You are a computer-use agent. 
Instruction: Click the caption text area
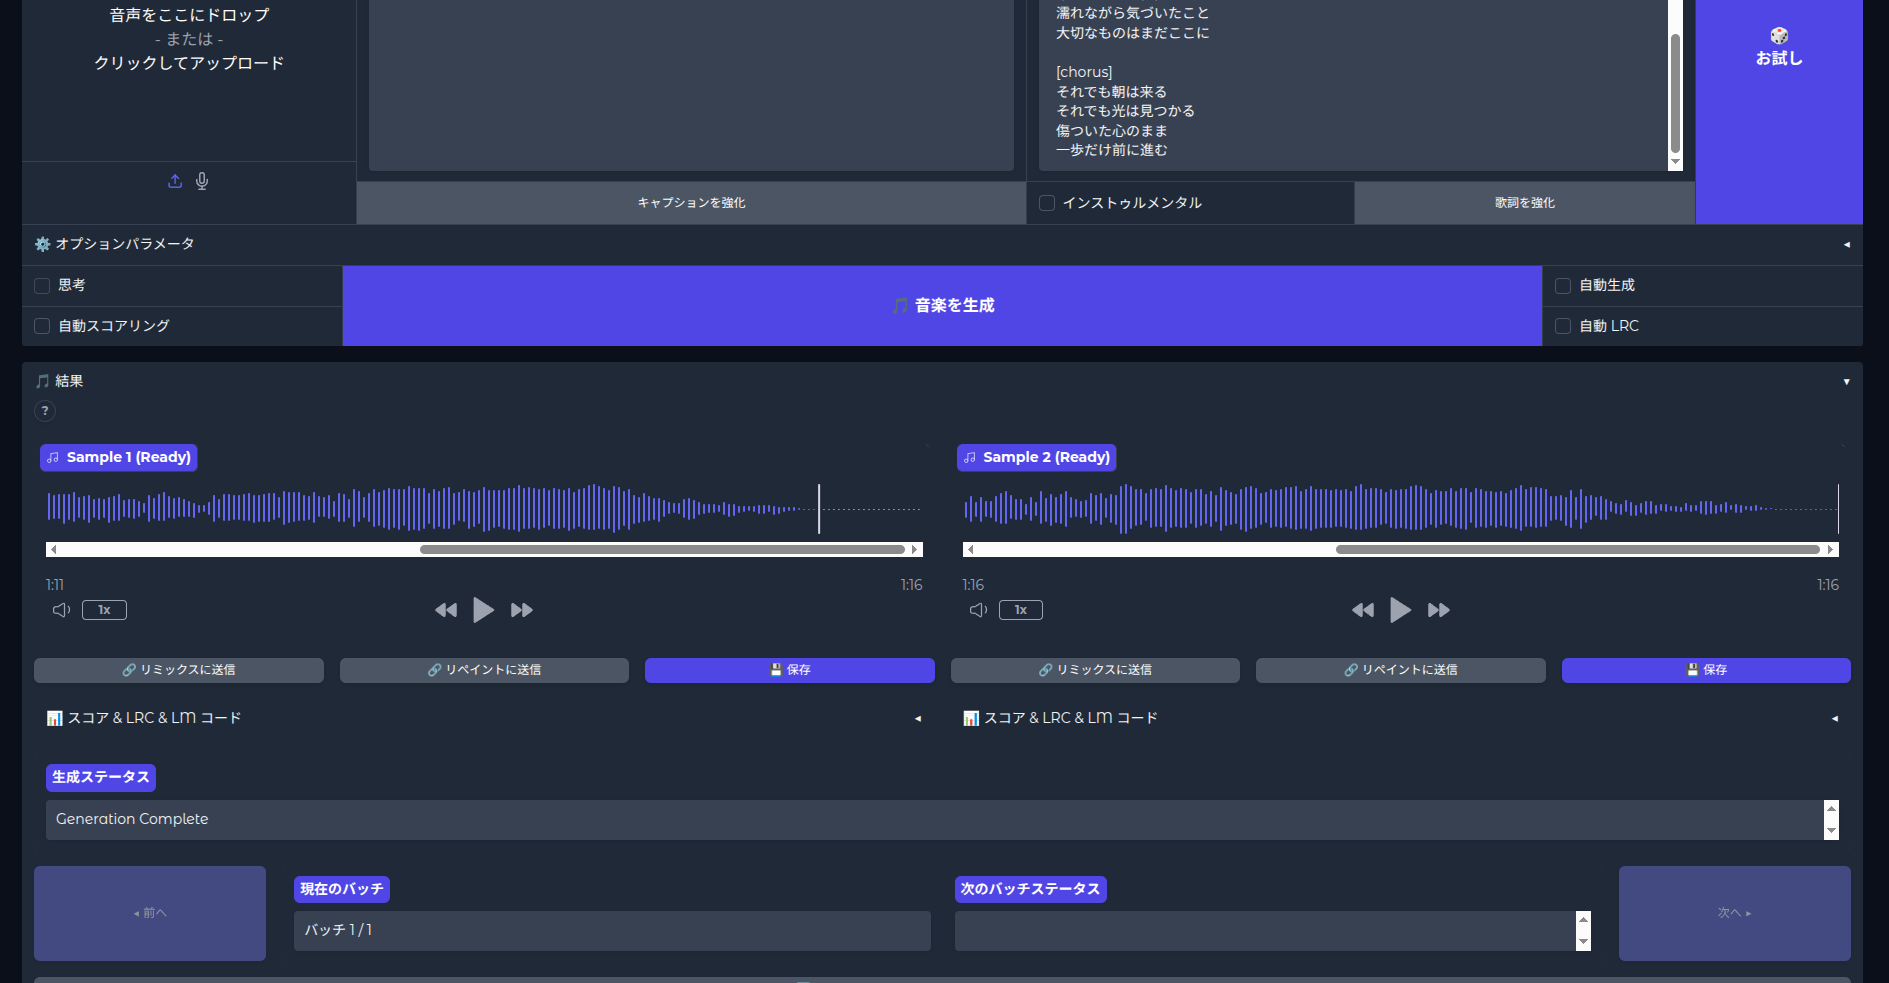point(691,85)
